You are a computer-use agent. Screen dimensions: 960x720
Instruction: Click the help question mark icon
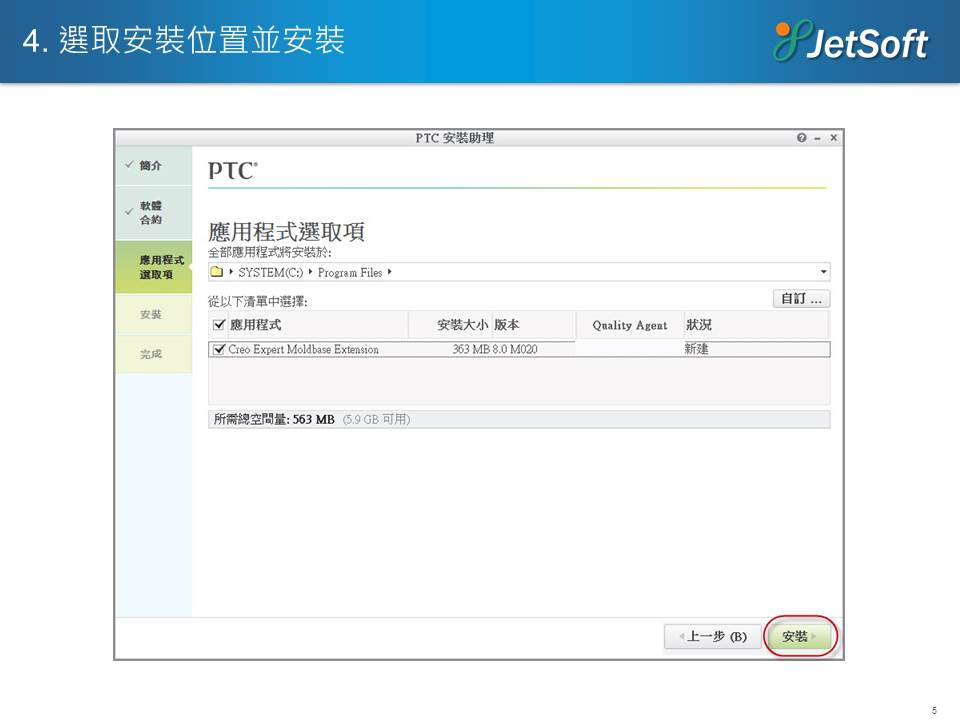[801, 138]
